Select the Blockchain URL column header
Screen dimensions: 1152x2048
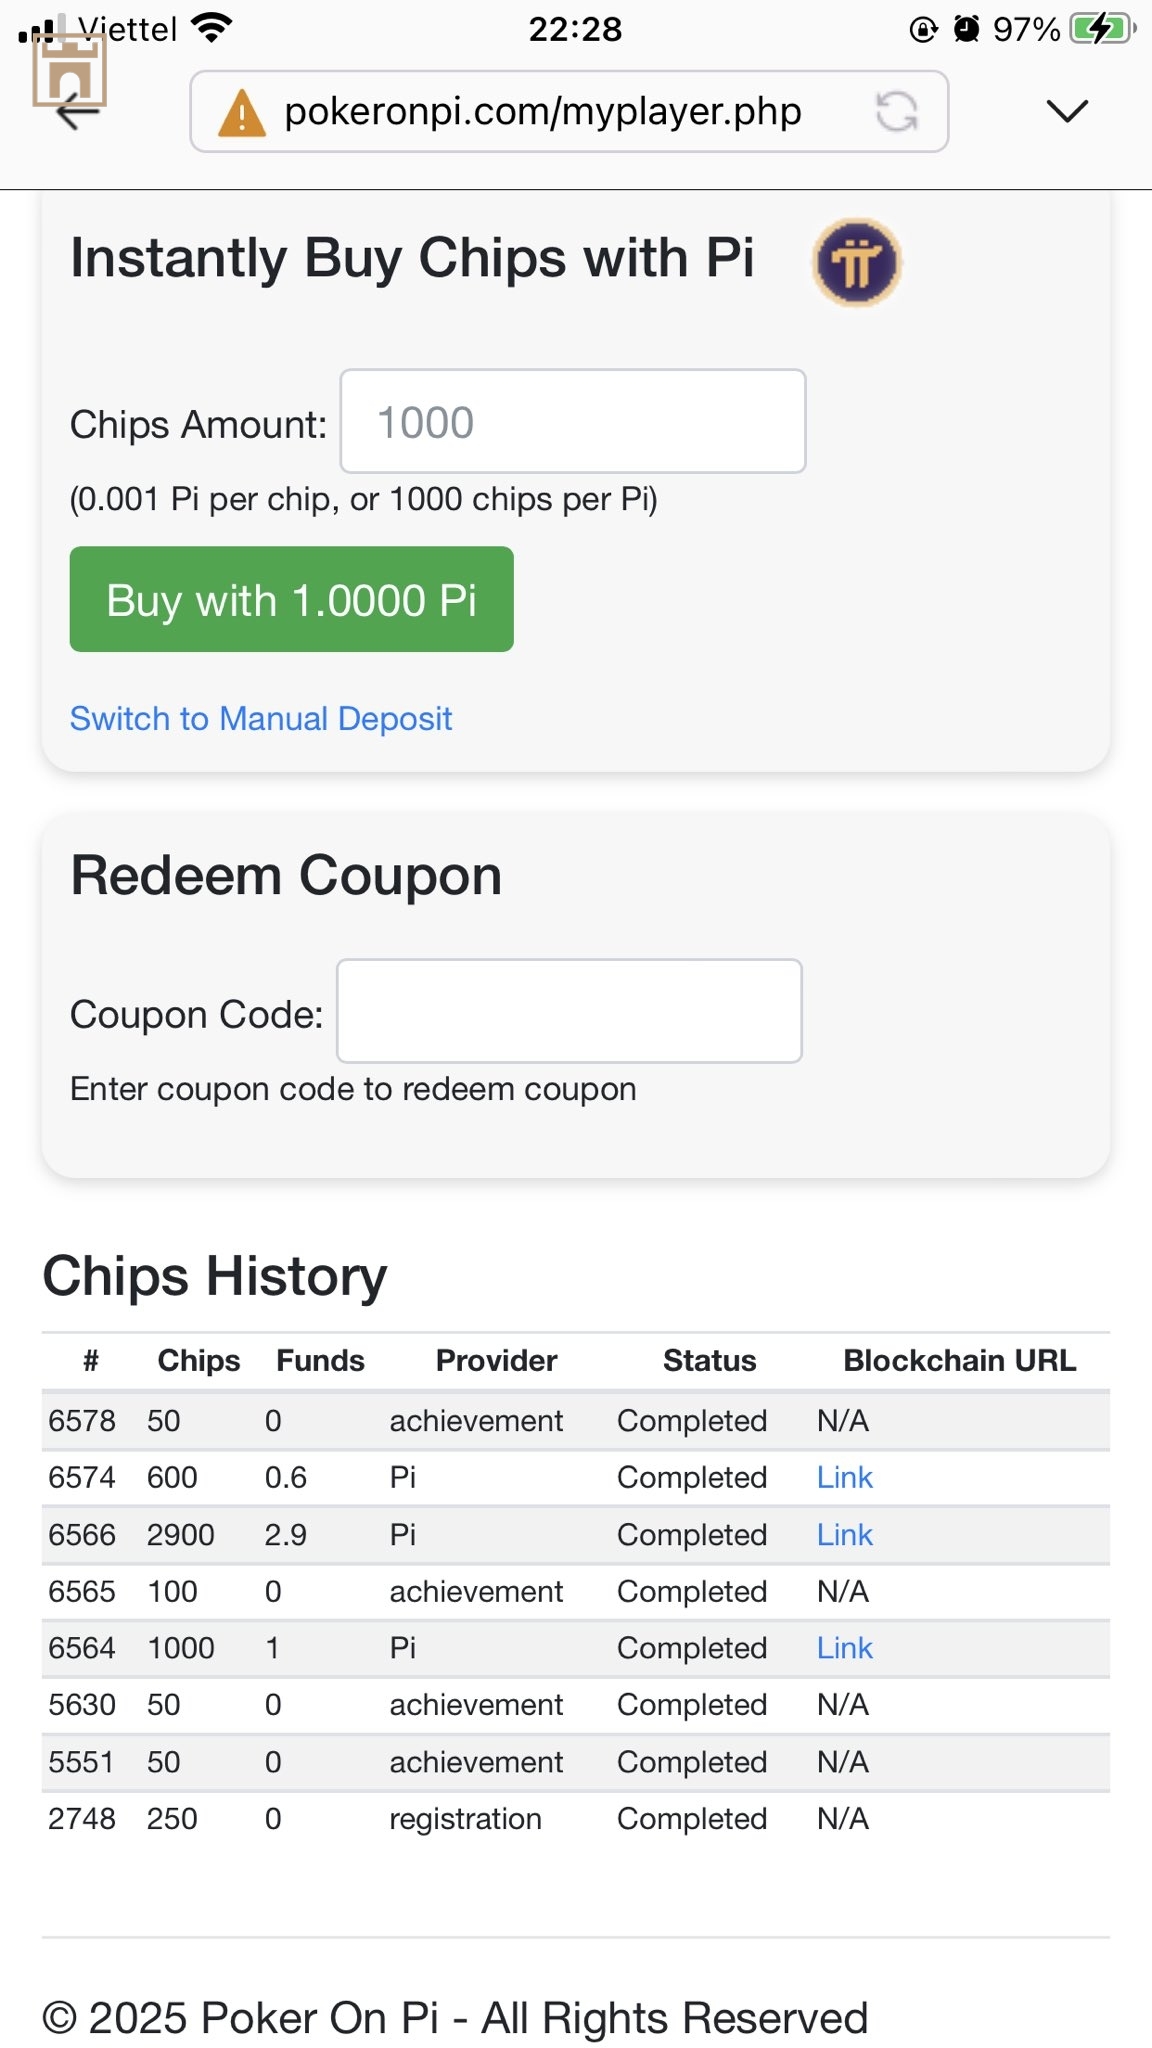pos(960,1360)
